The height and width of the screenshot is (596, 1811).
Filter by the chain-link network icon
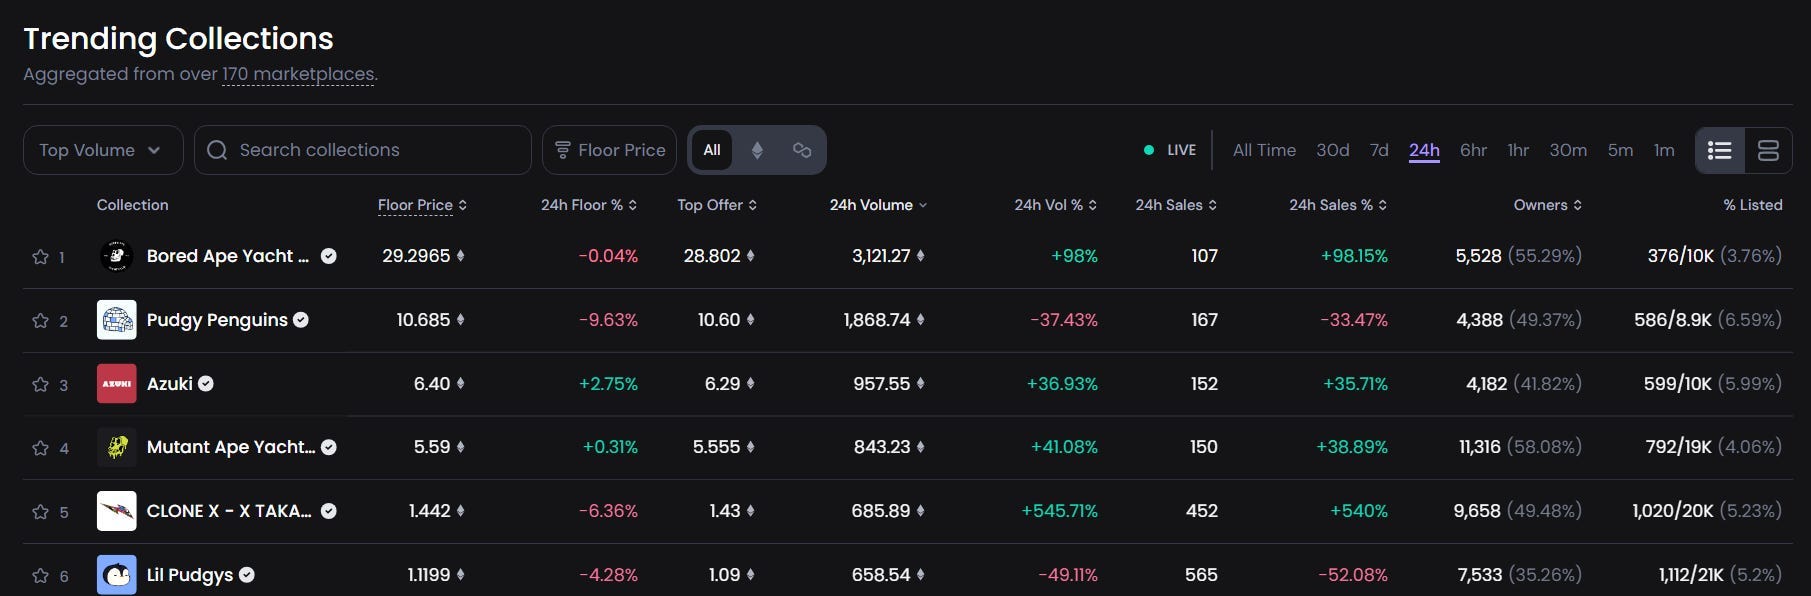(x=802, y=150)
